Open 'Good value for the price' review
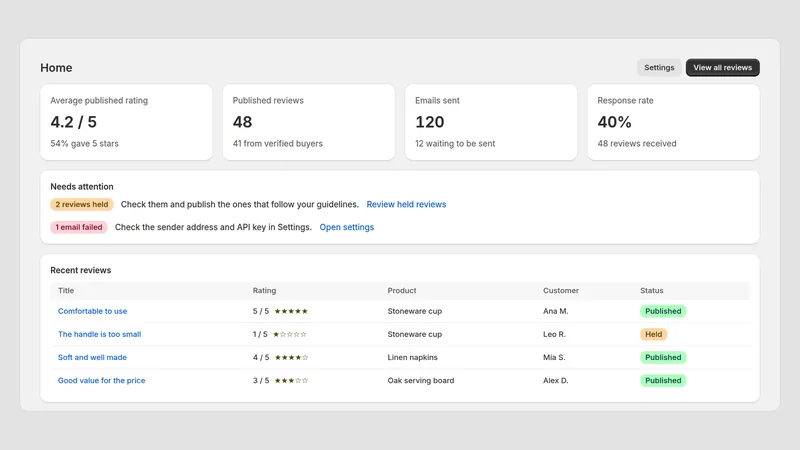 pos(102,380)
